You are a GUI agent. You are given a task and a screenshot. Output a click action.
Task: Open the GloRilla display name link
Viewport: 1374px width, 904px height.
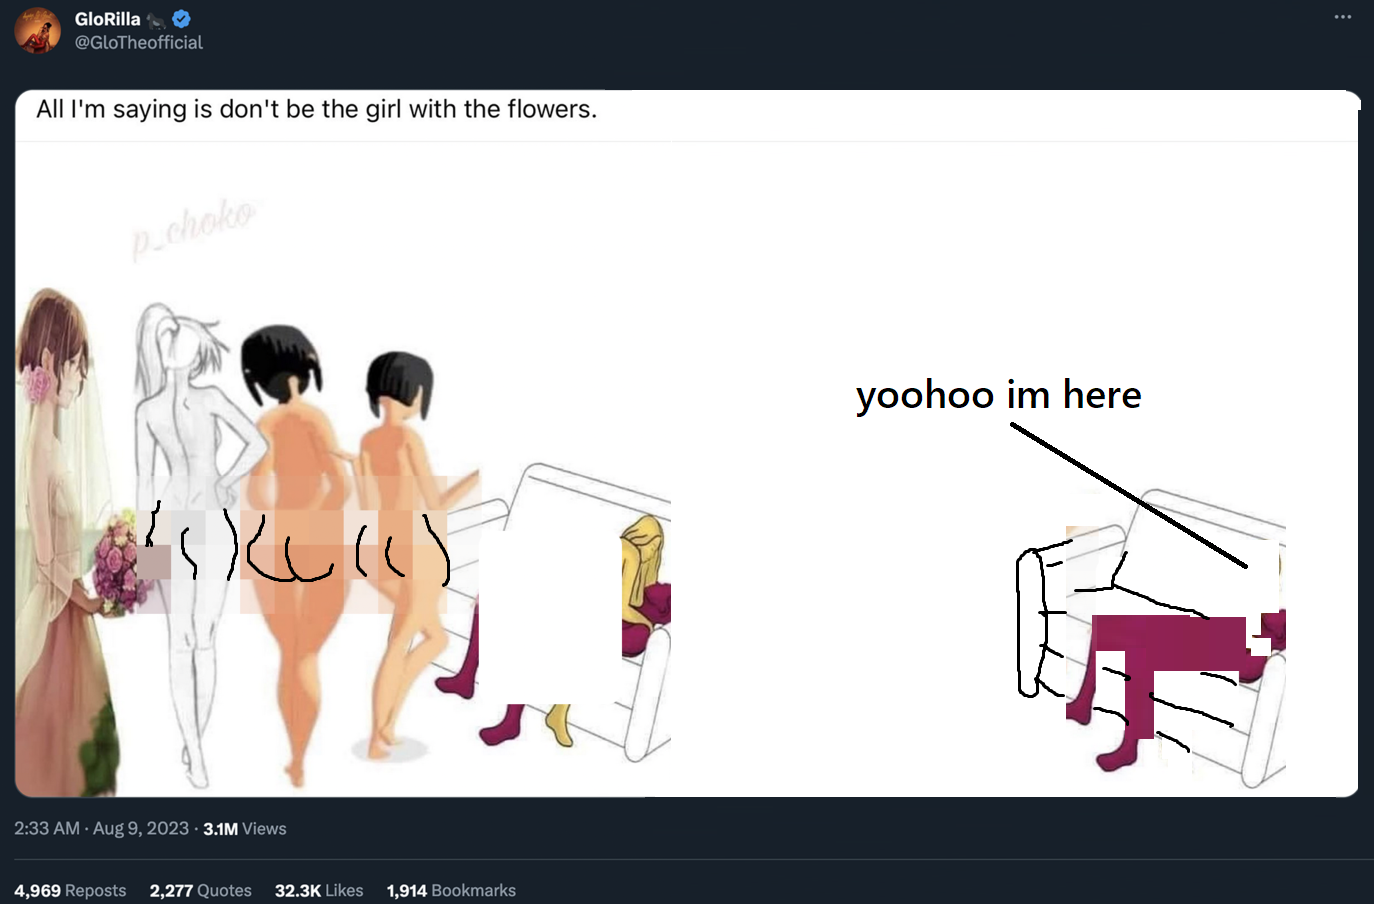[x=107, y=19]
